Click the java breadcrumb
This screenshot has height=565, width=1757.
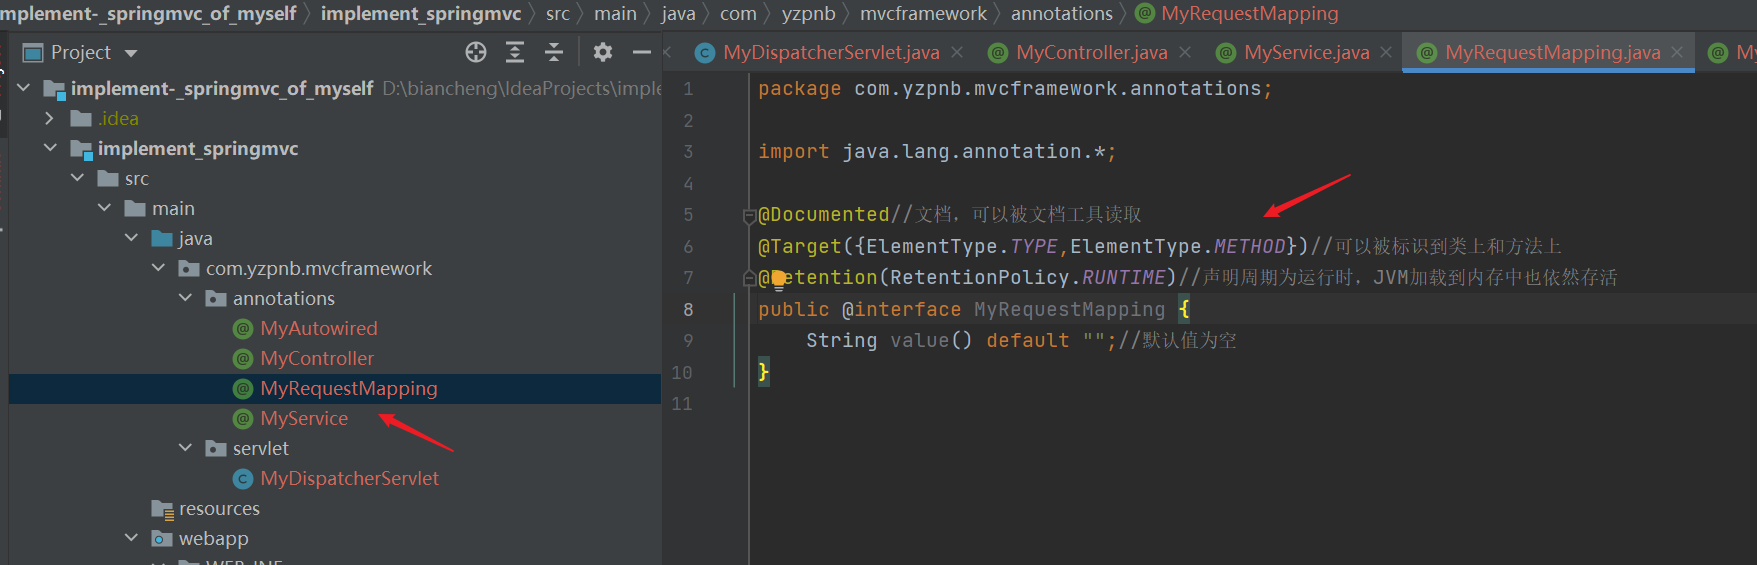[x=678, y=13]
